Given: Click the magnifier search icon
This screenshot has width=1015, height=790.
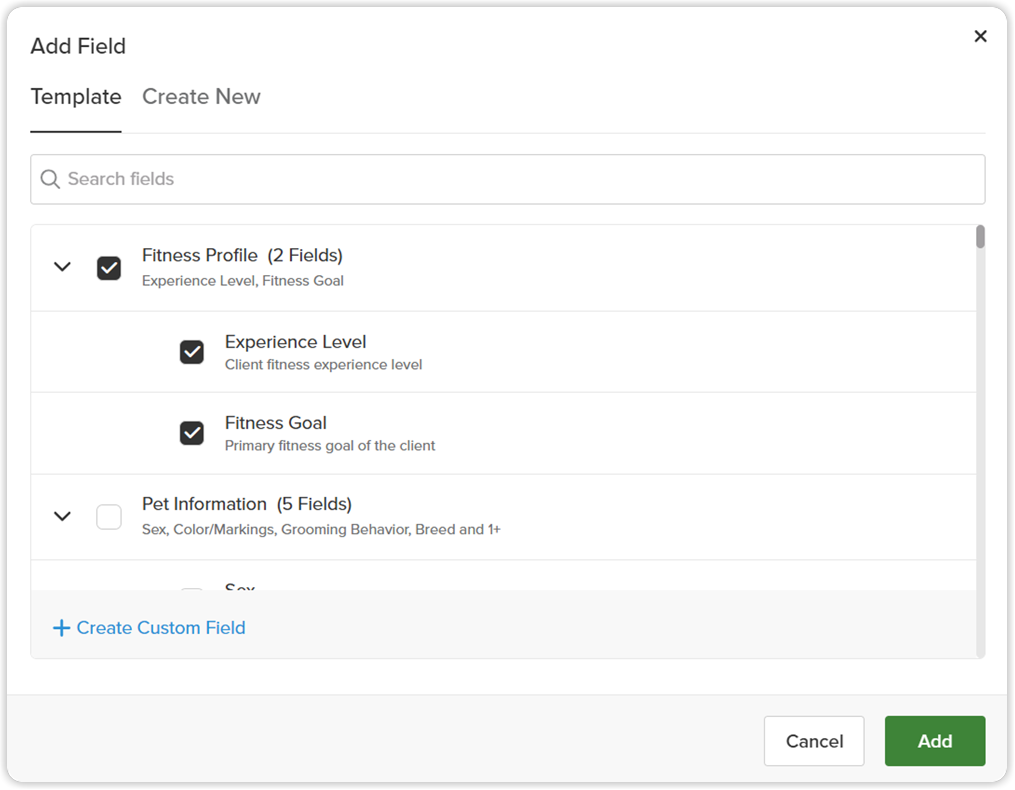Looking at the screenshot, I should pyautogui.click(x=50, y=179).
